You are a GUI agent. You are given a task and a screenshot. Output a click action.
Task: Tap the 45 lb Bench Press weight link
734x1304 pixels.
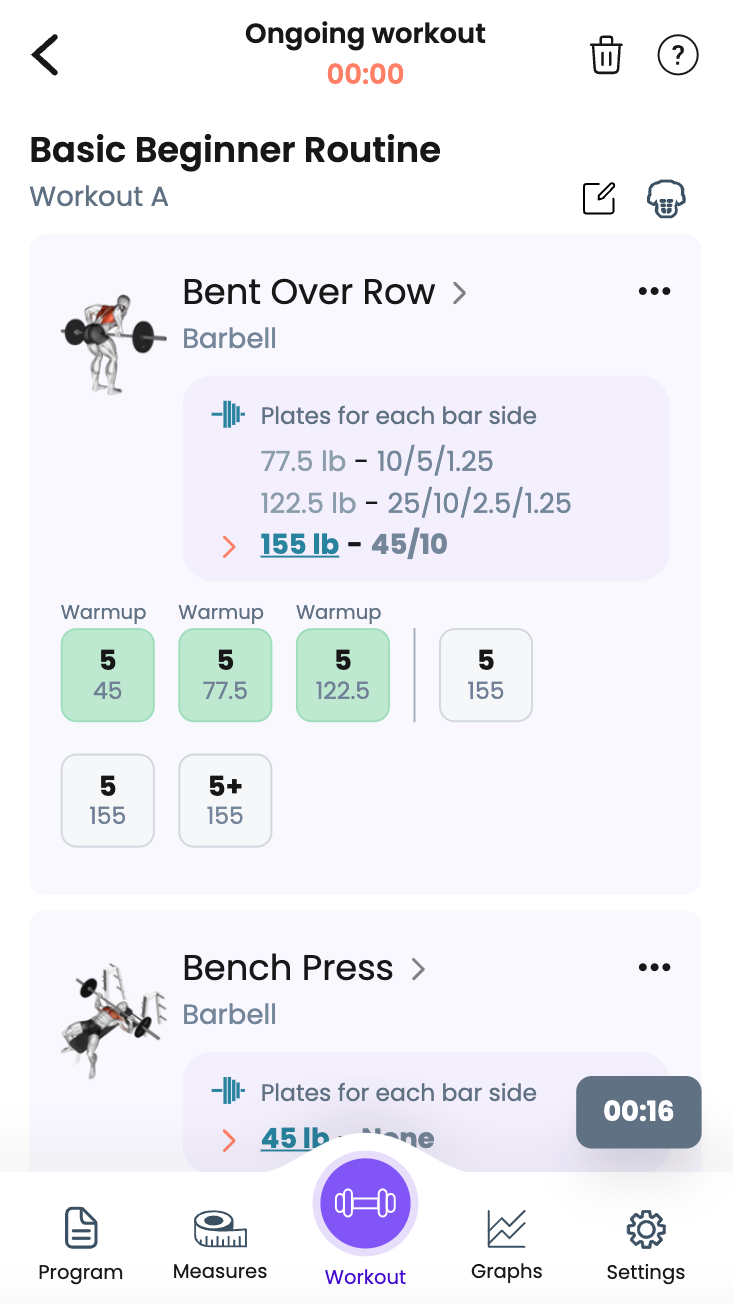[x=295, y=1138]
